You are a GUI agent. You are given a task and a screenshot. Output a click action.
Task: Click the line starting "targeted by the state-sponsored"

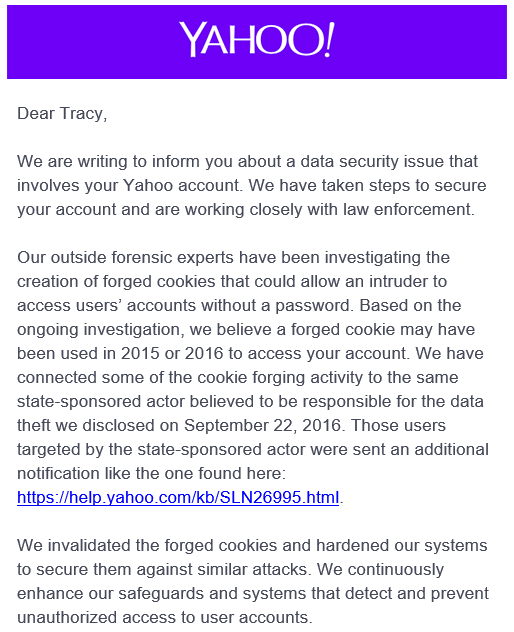coord(253,449)
